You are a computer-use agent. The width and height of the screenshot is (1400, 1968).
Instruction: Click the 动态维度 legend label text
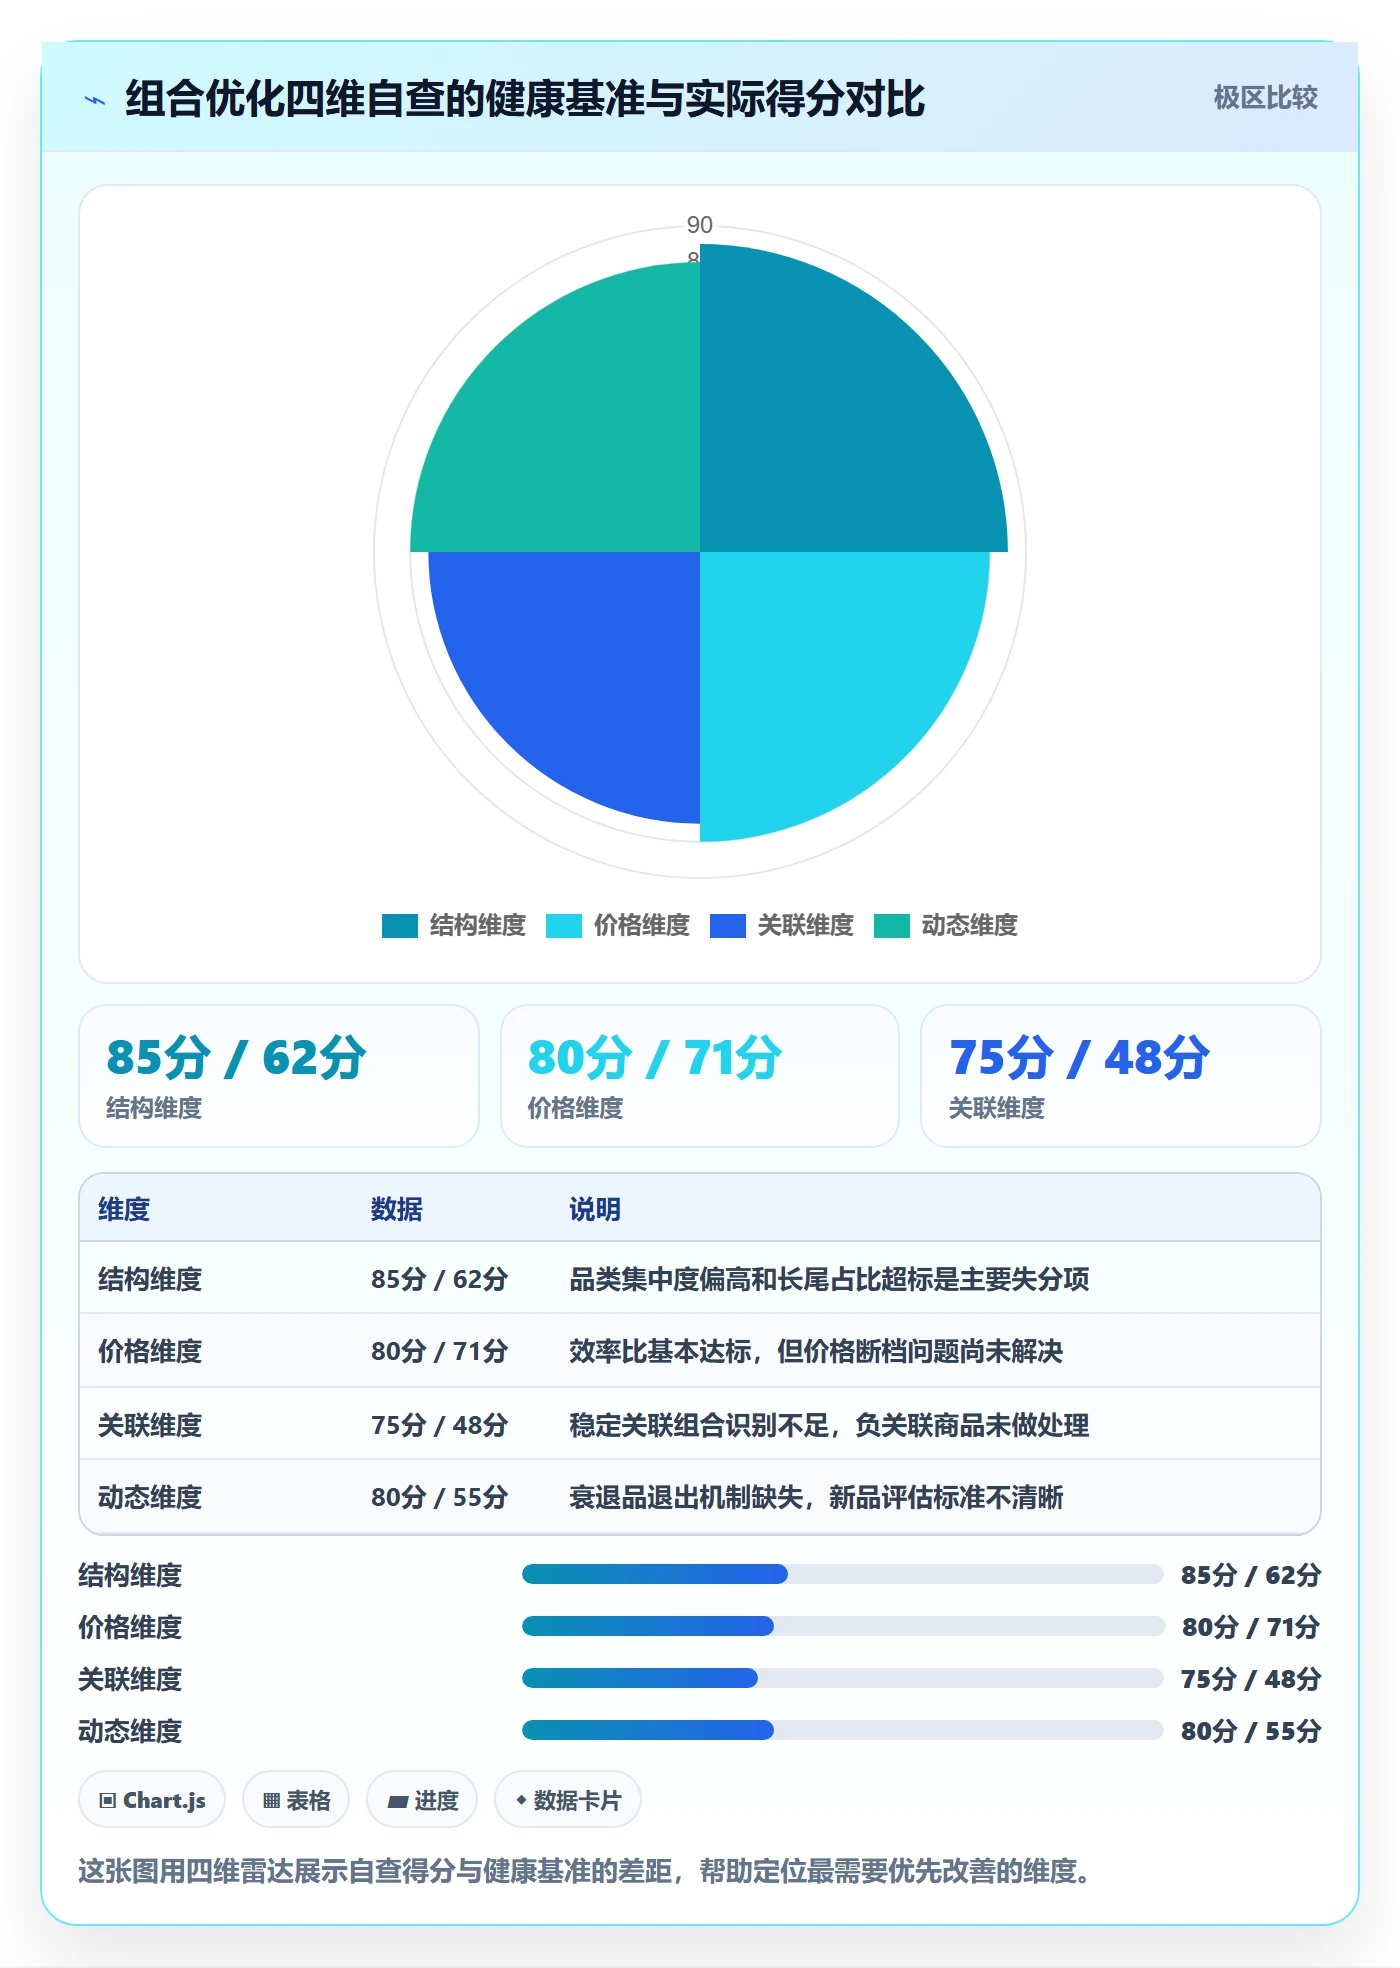pyautogui.click(x=970, y=926)
